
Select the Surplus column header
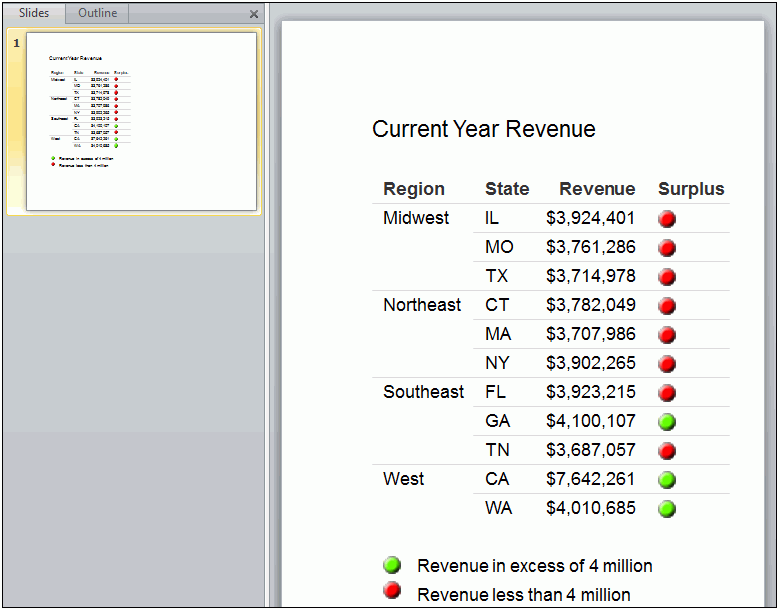691,189
